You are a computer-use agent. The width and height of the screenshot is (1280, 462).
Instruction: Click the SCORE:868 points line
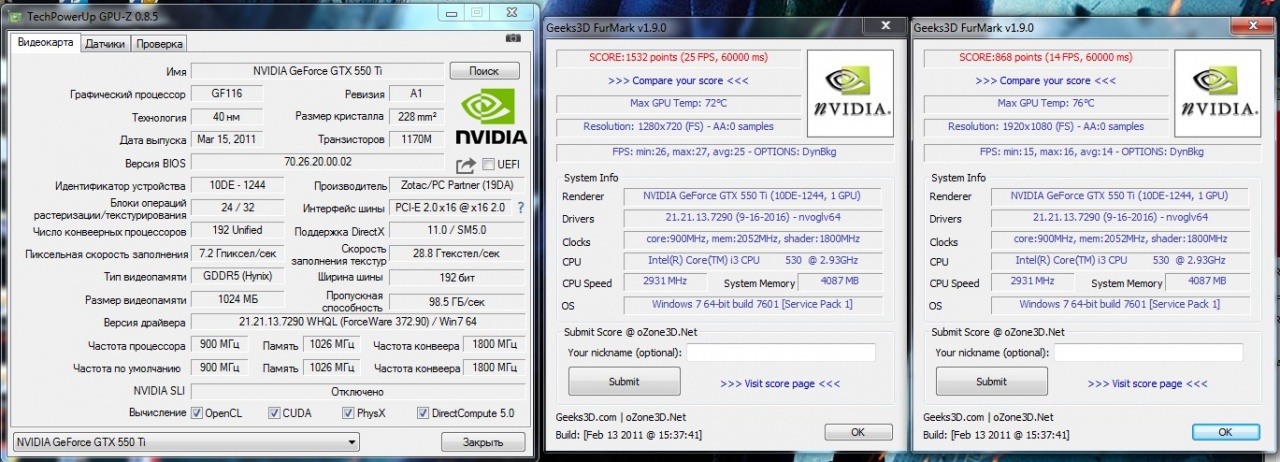click(1046, 58)
